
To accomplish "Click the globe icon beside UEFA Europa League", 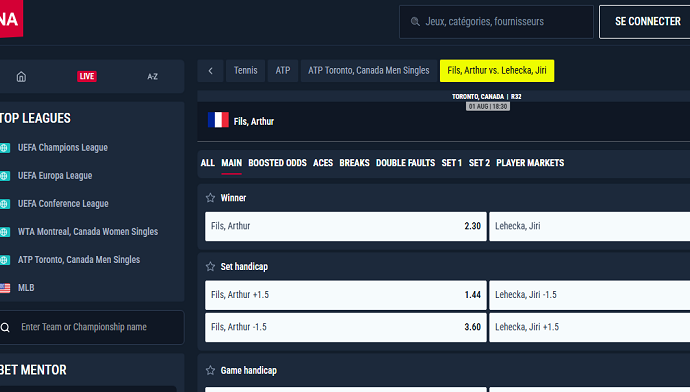I will 5,176.
